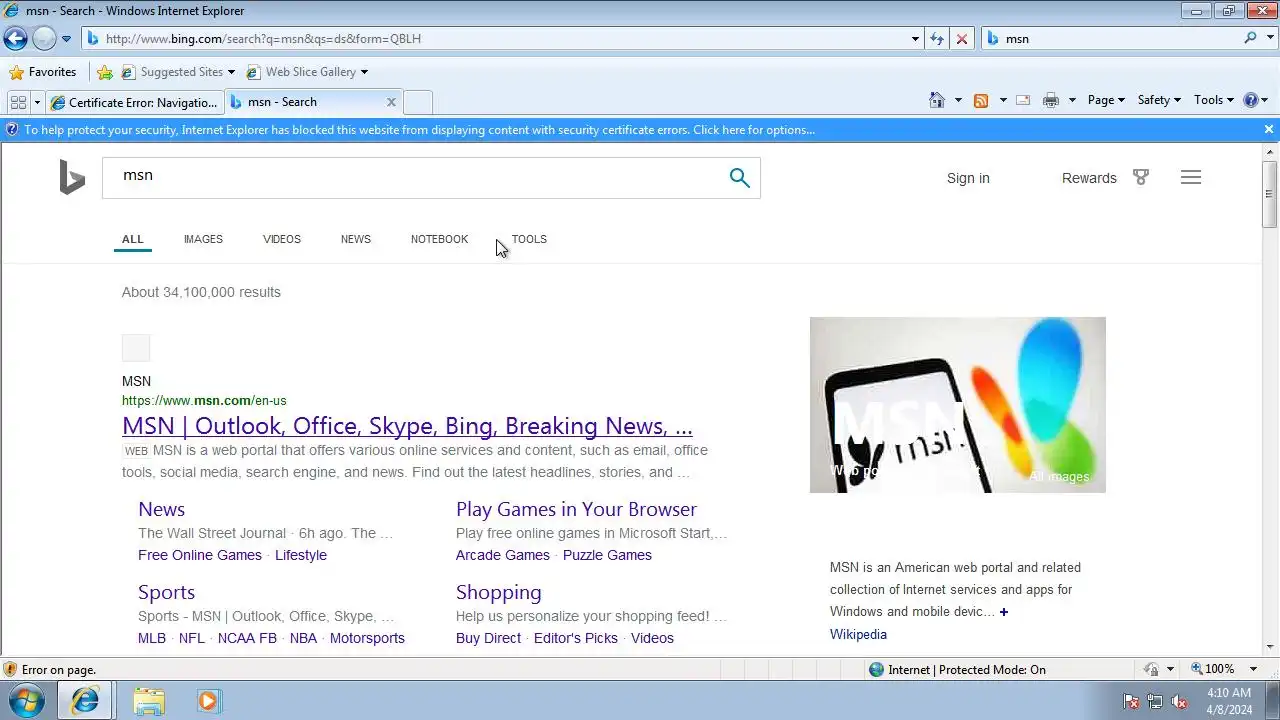The width and height of the screenshot is (1280, 720).
Task: Click Add to Favorites Bar icon
Action: coord(105,72)
